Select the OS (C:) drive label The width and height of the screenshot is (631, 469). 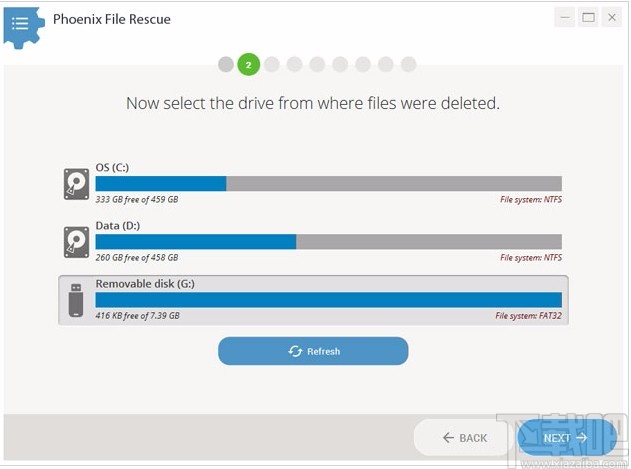pyautogui.click(x=112, y=167)
